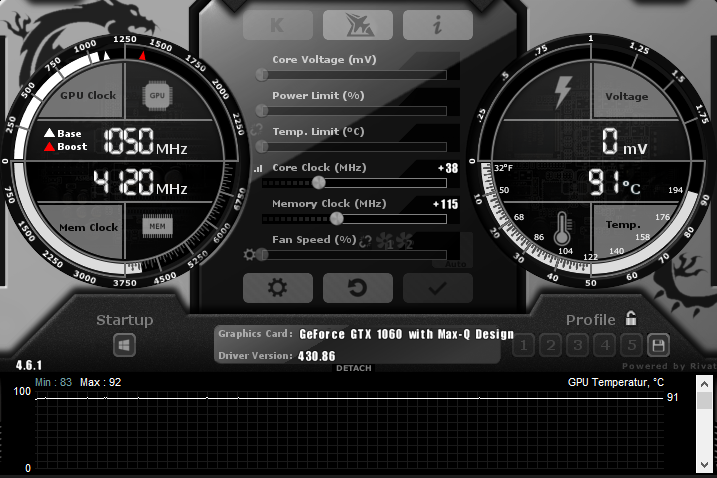Screen dimensions: 717x478
Task: Open the curve editor bars icon by Core Clock
Action: [258, 169]
